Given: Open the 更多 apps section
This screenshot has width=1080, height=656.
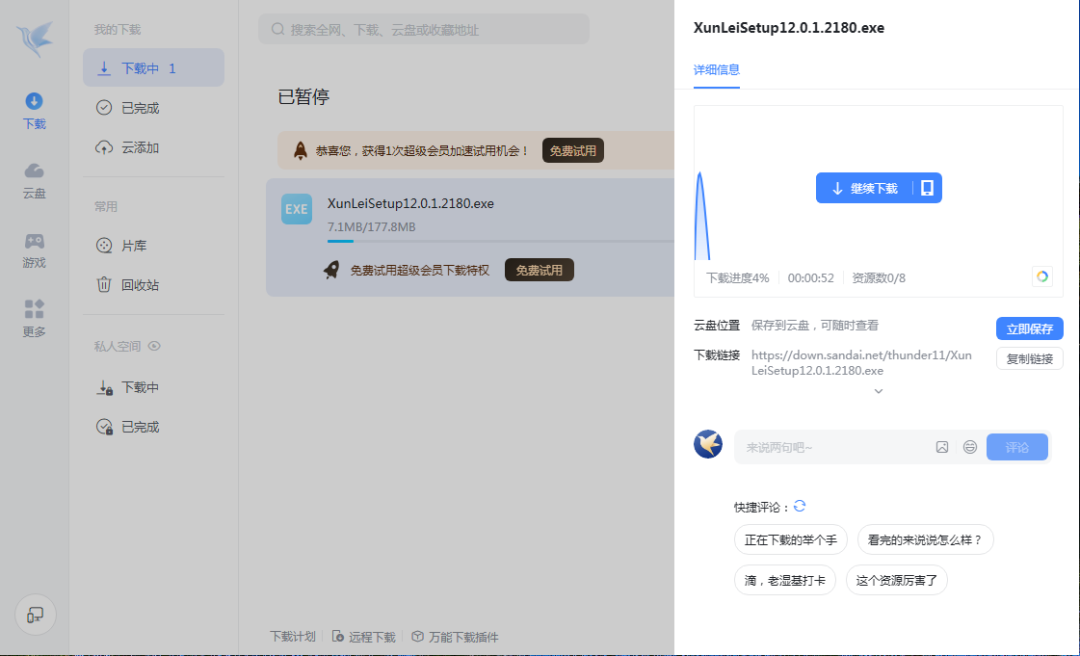Looking at the screenshot, I should click(x=34, y=319).
